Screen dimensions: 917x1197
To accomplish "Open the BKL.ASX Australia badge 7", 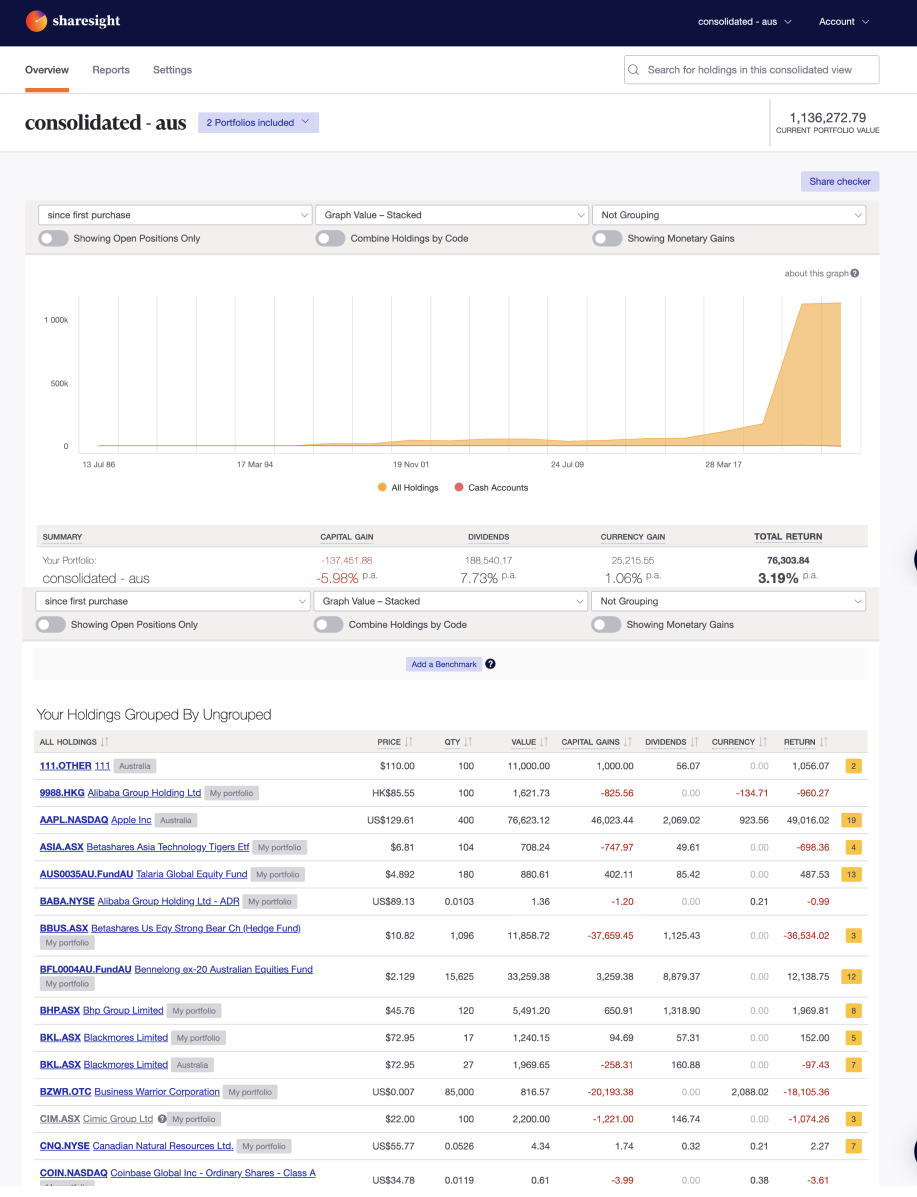I will pos(854,1065).
